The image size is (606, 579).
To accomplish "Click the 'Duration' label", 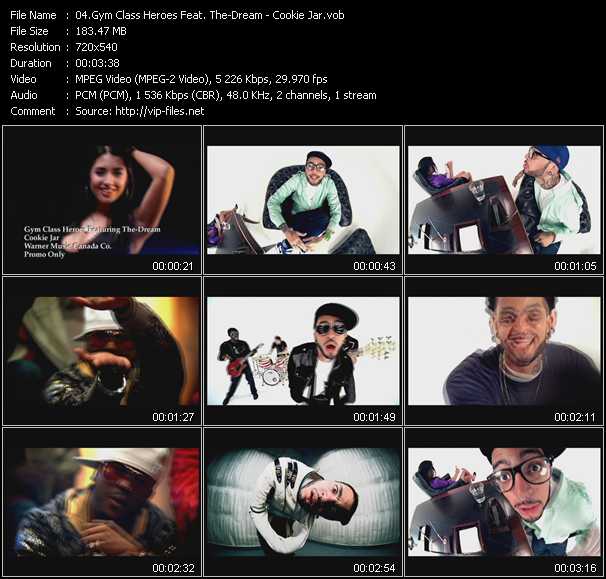I will click(31, 63).
